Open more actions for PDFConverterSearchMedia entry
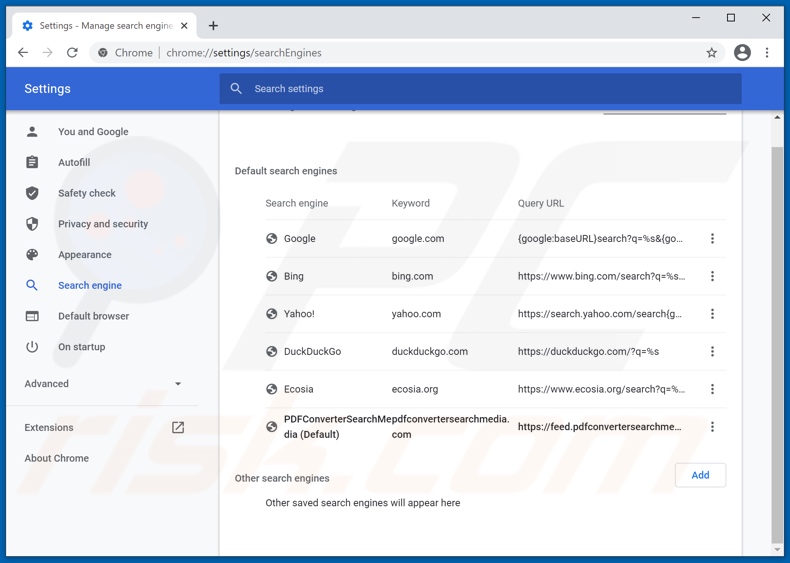This screenshot has height=563, width=790. point(712,427)
